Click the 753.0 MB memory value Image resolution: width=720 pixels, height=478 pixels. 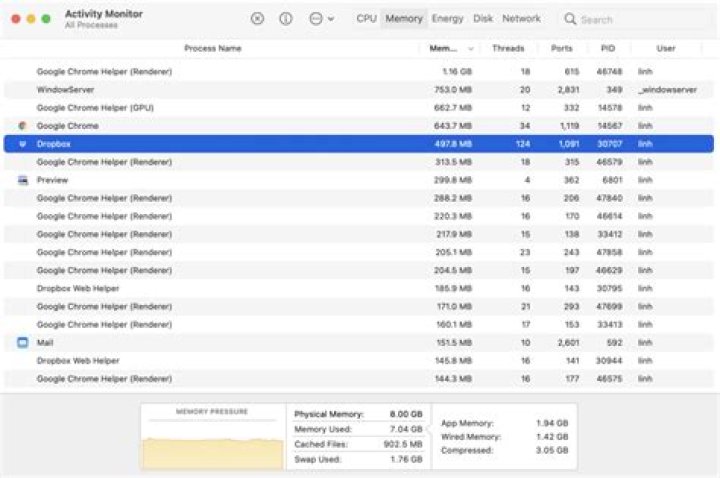coord(453,90)
